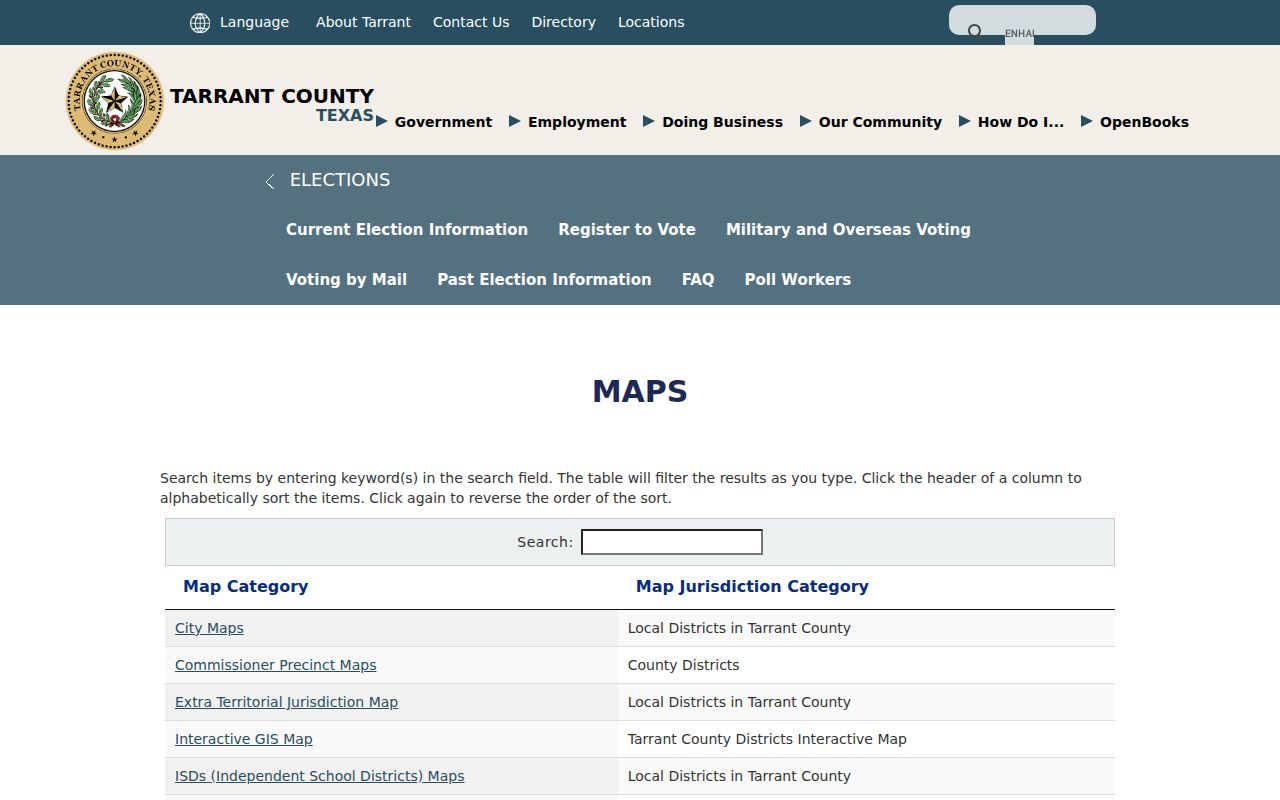Image resolution: width=1280 pixels, height=800 pixels.
Task: Open the Directory link
Action: pyautogui.click(x=563, y=22)
